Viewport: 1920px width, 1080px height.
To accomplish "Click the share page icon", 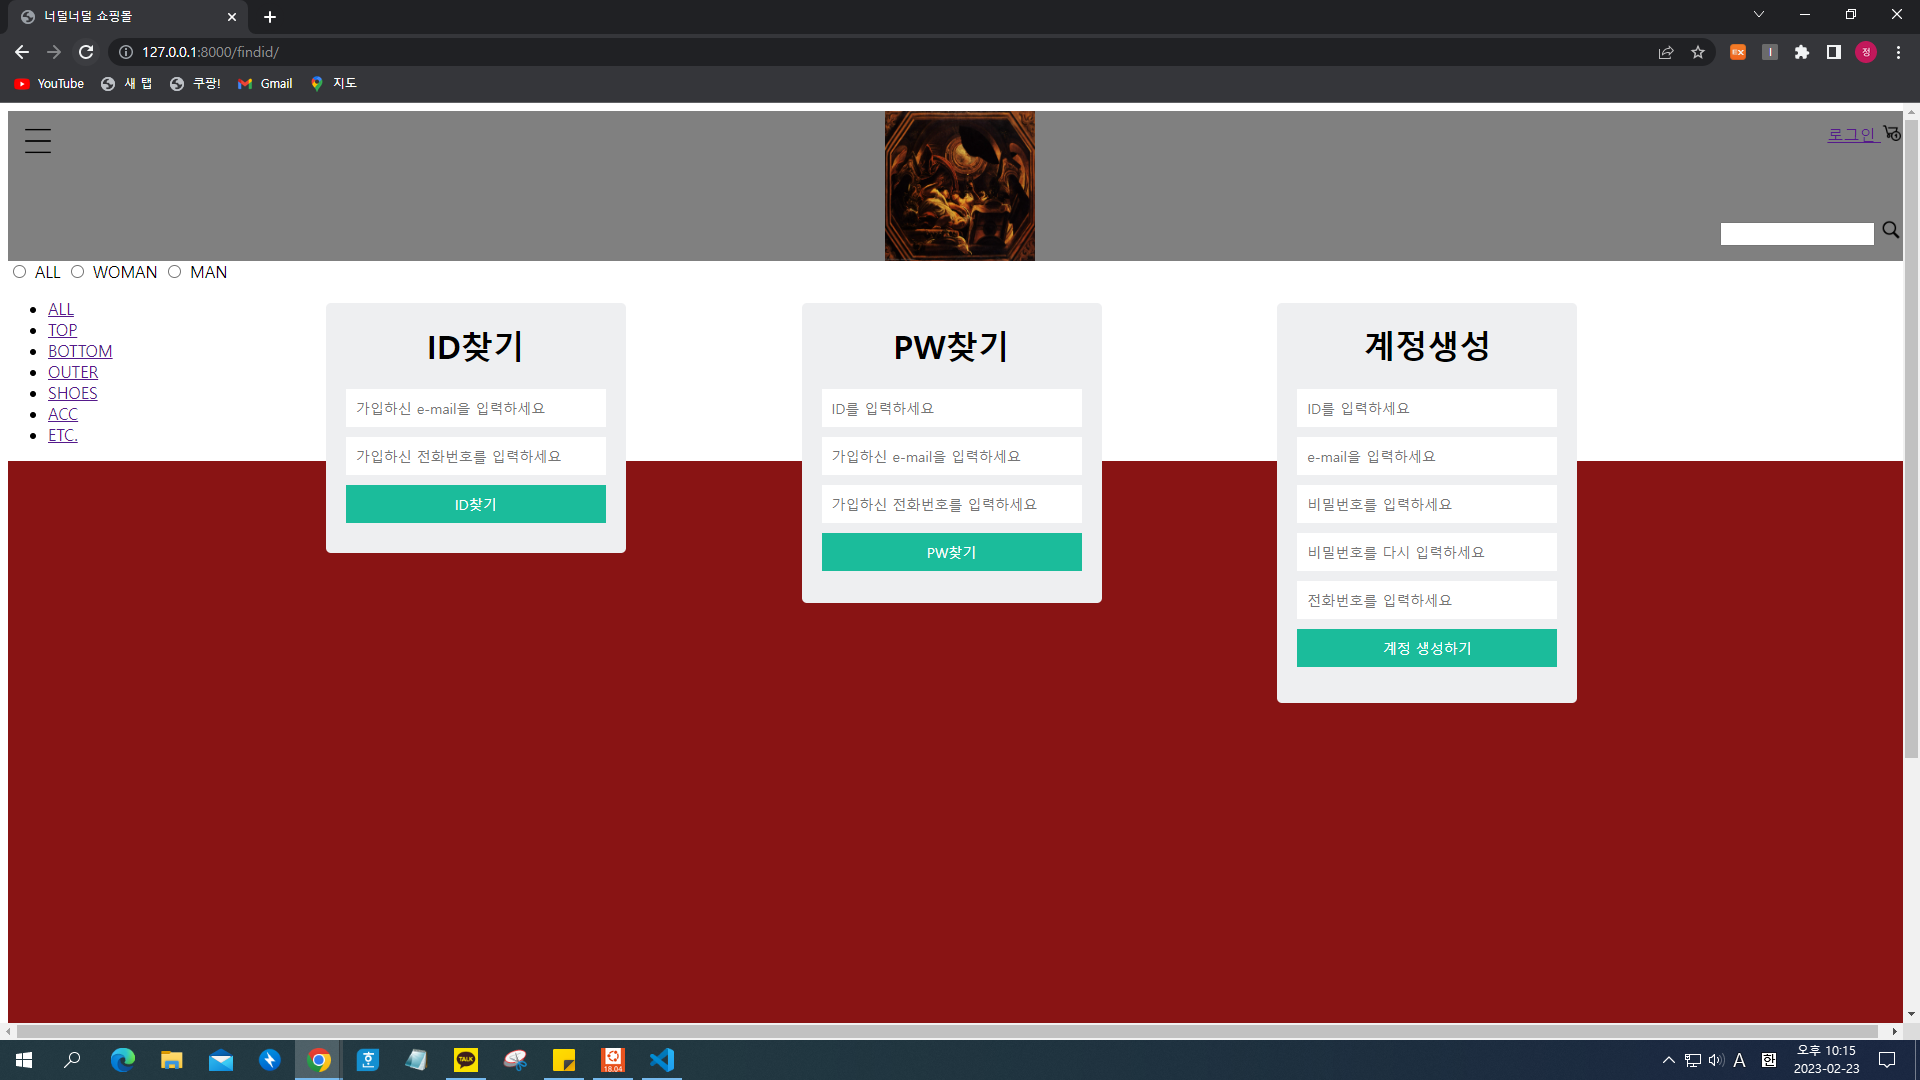I will click(1666, 52).
